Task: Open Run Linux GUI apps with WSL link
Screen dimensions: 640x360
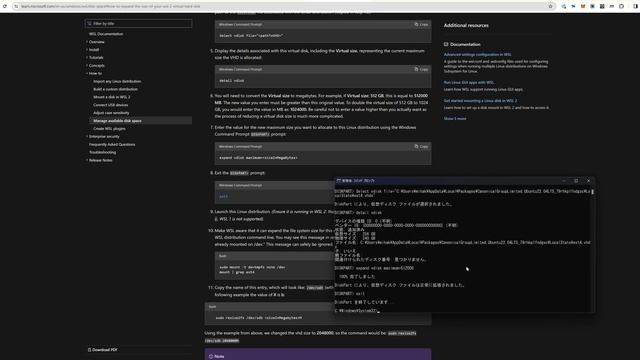Action: [469, 82]
